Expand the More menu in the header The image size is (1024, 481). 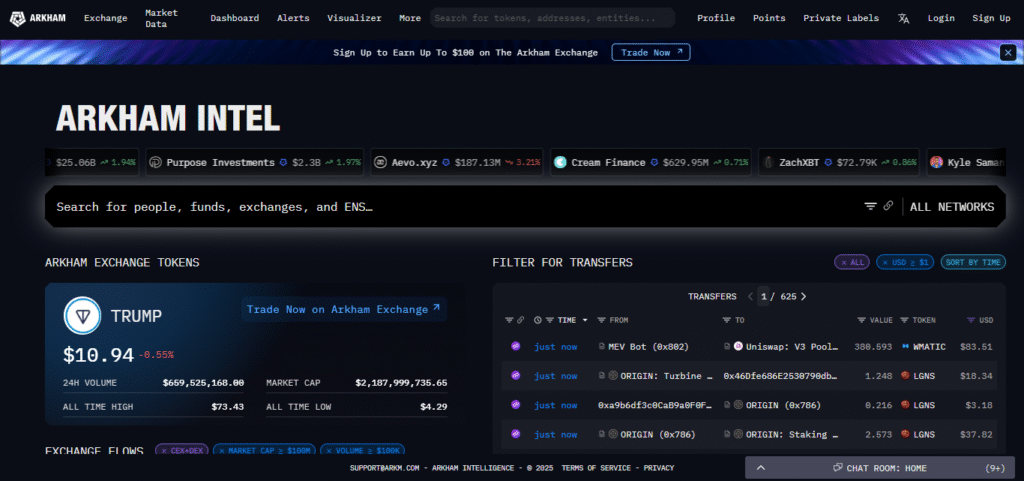click(x=410, y=18)
